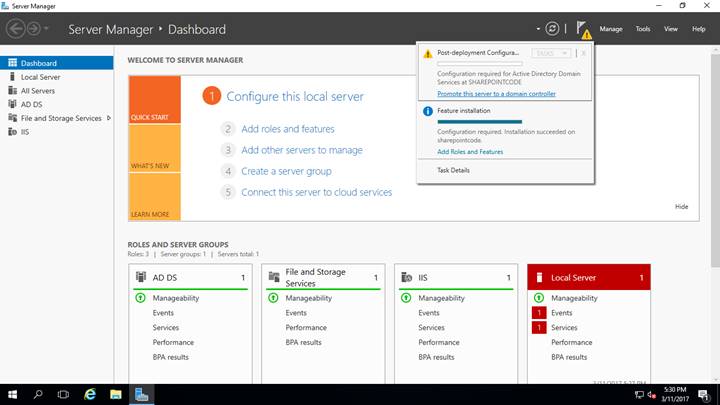Open the Tools menu
The width and height of the screenshot is (720, 405).
pos(642,29)
